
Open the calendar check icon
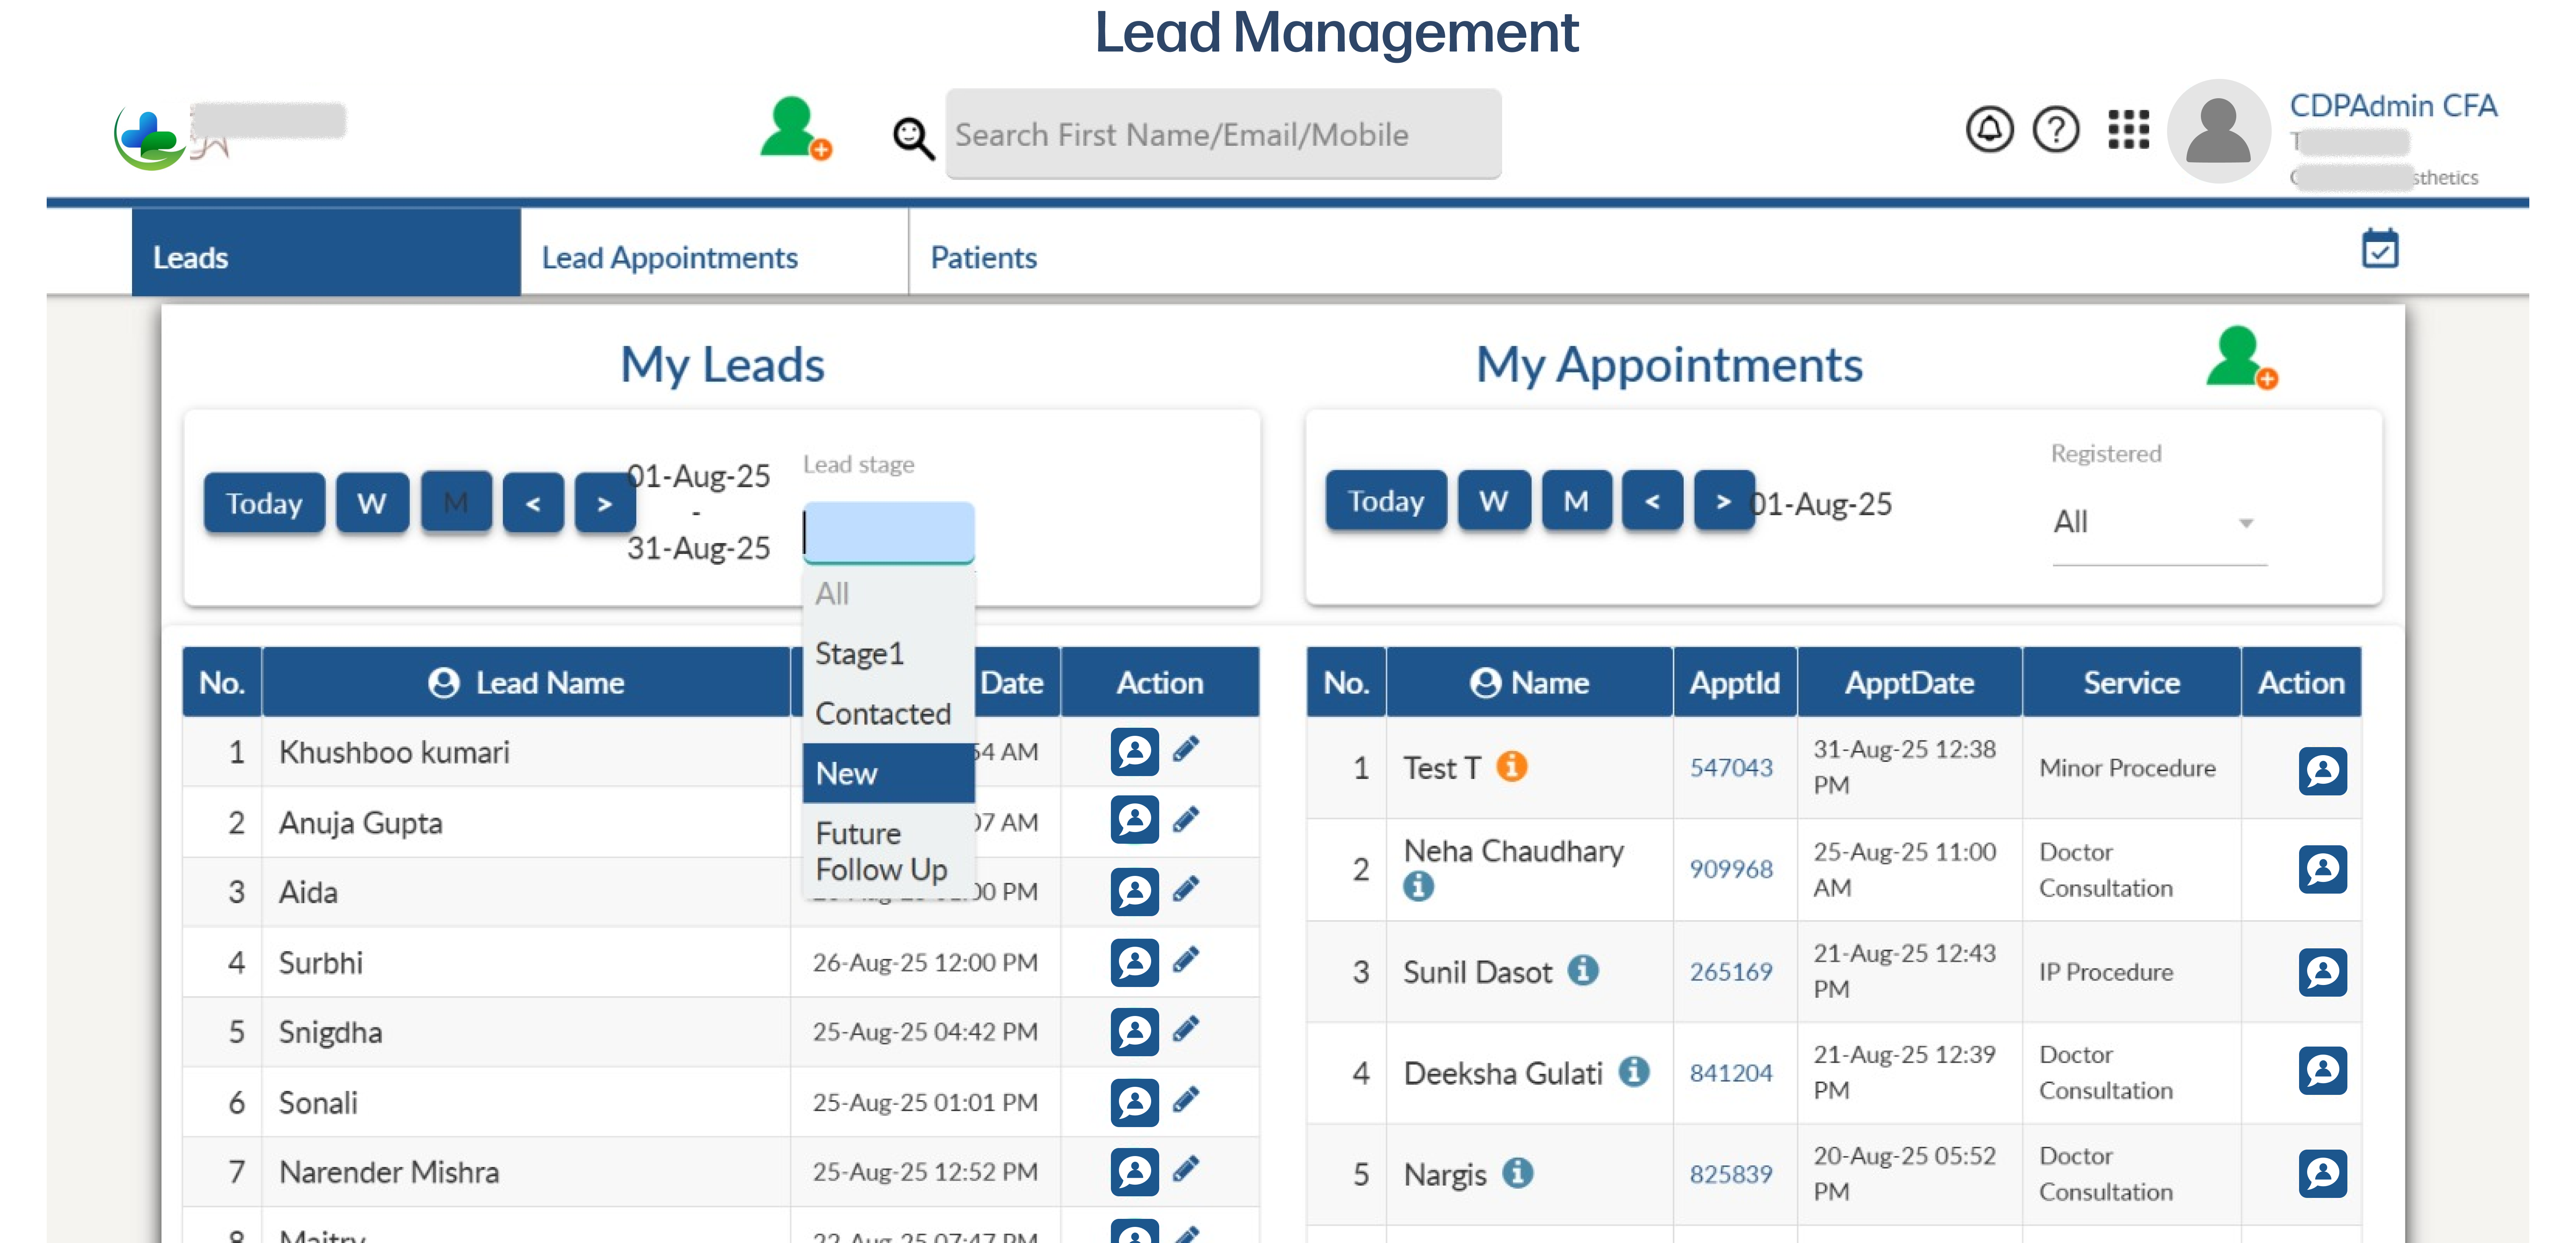2380,249
